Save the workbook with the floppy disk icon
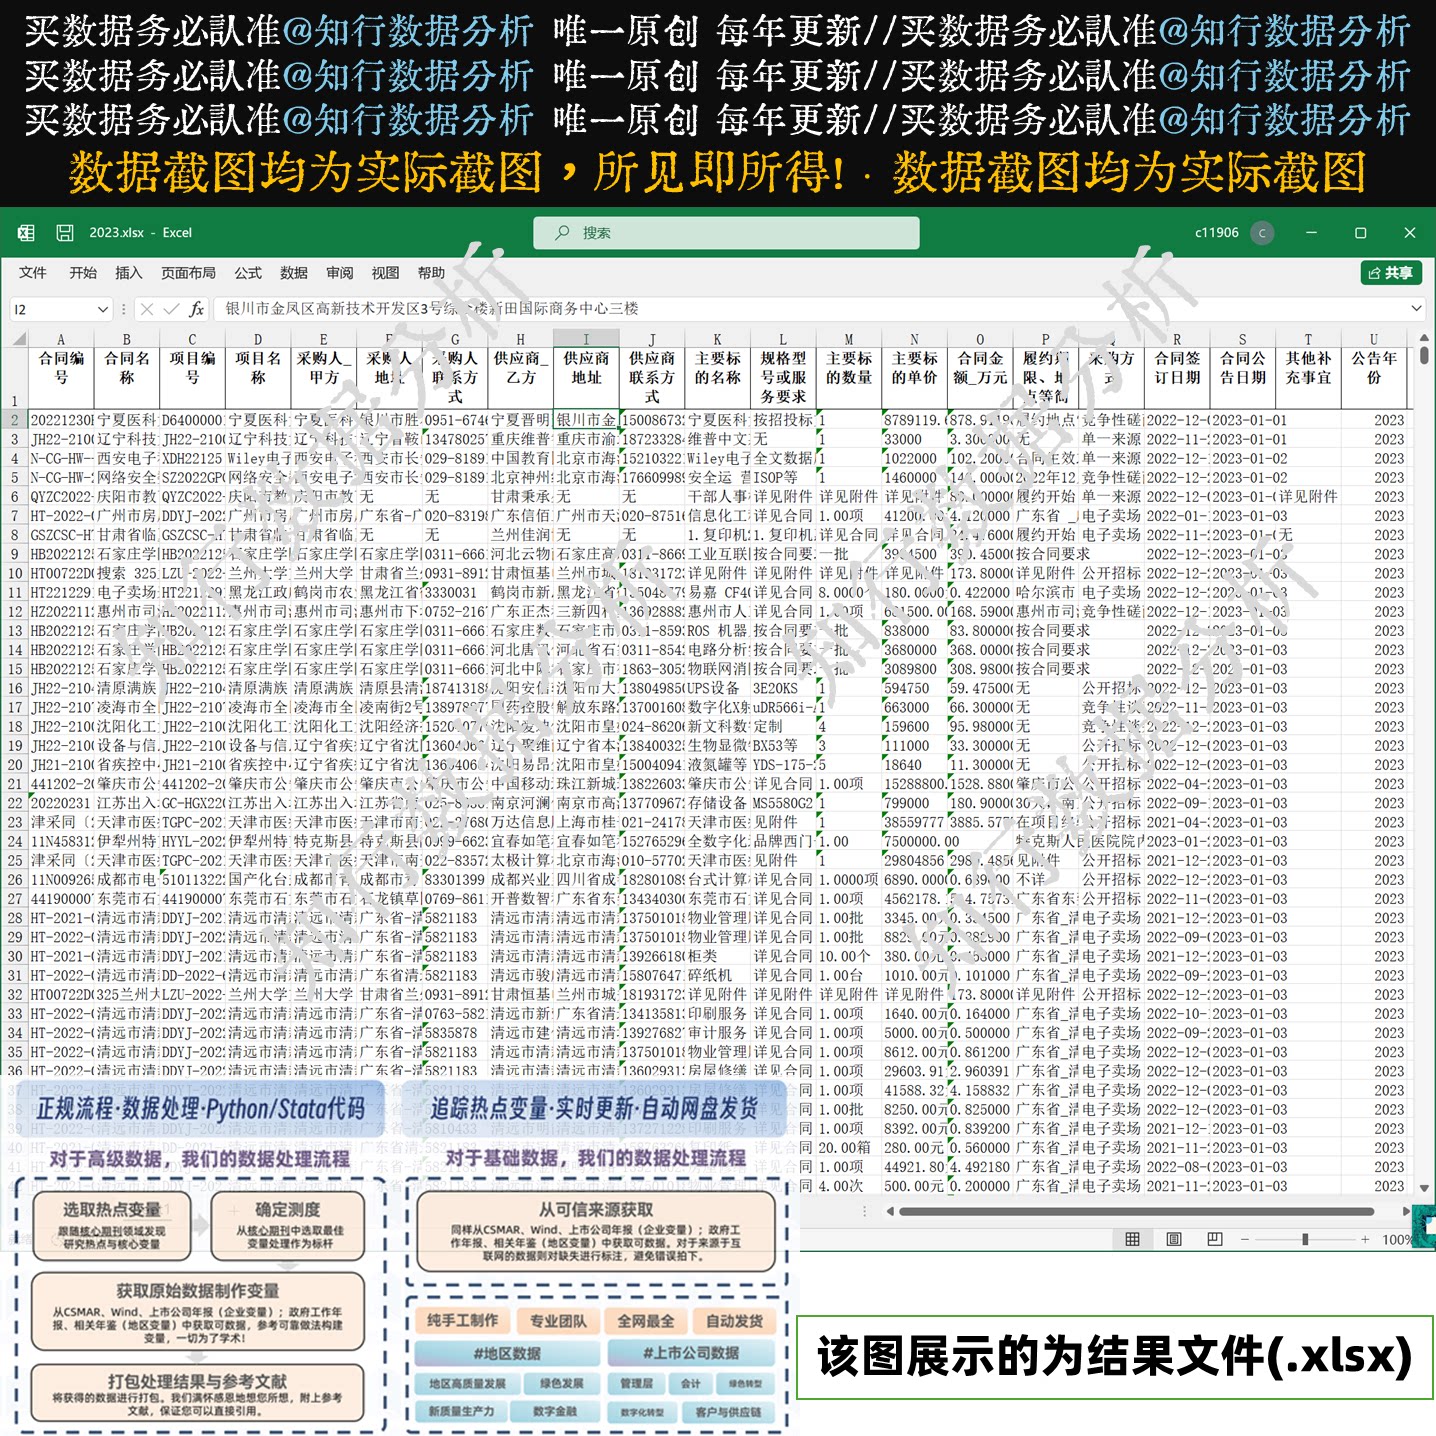Viewport: 1436px width, 1436px height. tap(65, 233)
